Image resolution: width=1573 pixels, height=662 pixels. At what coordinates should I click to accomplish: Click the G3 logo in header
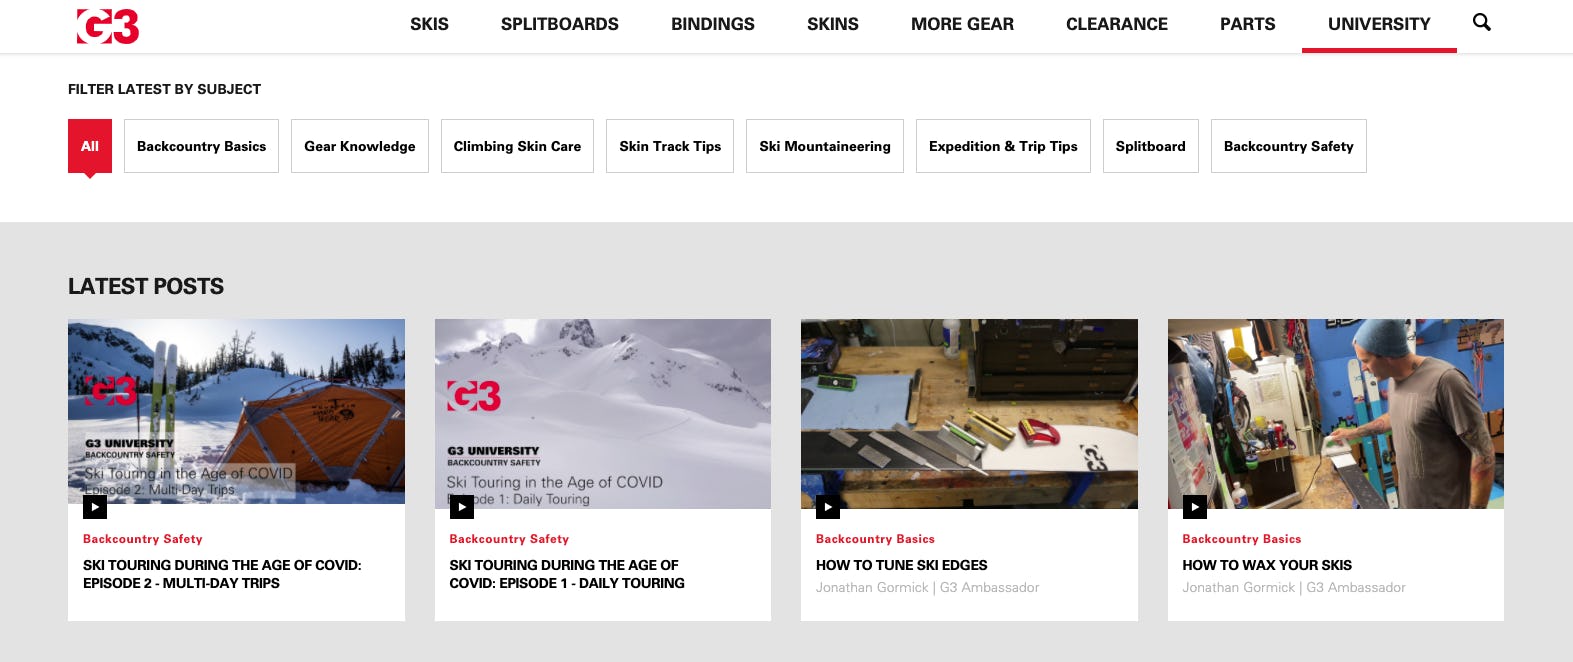[x=108, y=26]
